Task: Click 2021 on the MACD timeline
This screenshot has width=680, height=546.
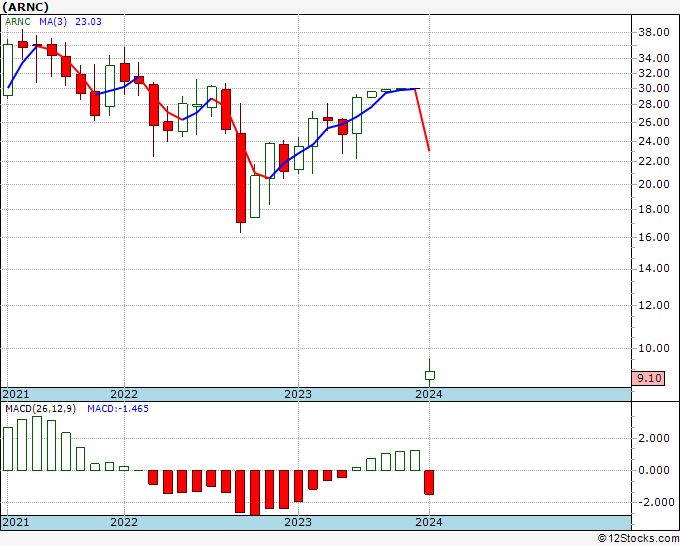Action: [16, 522]
